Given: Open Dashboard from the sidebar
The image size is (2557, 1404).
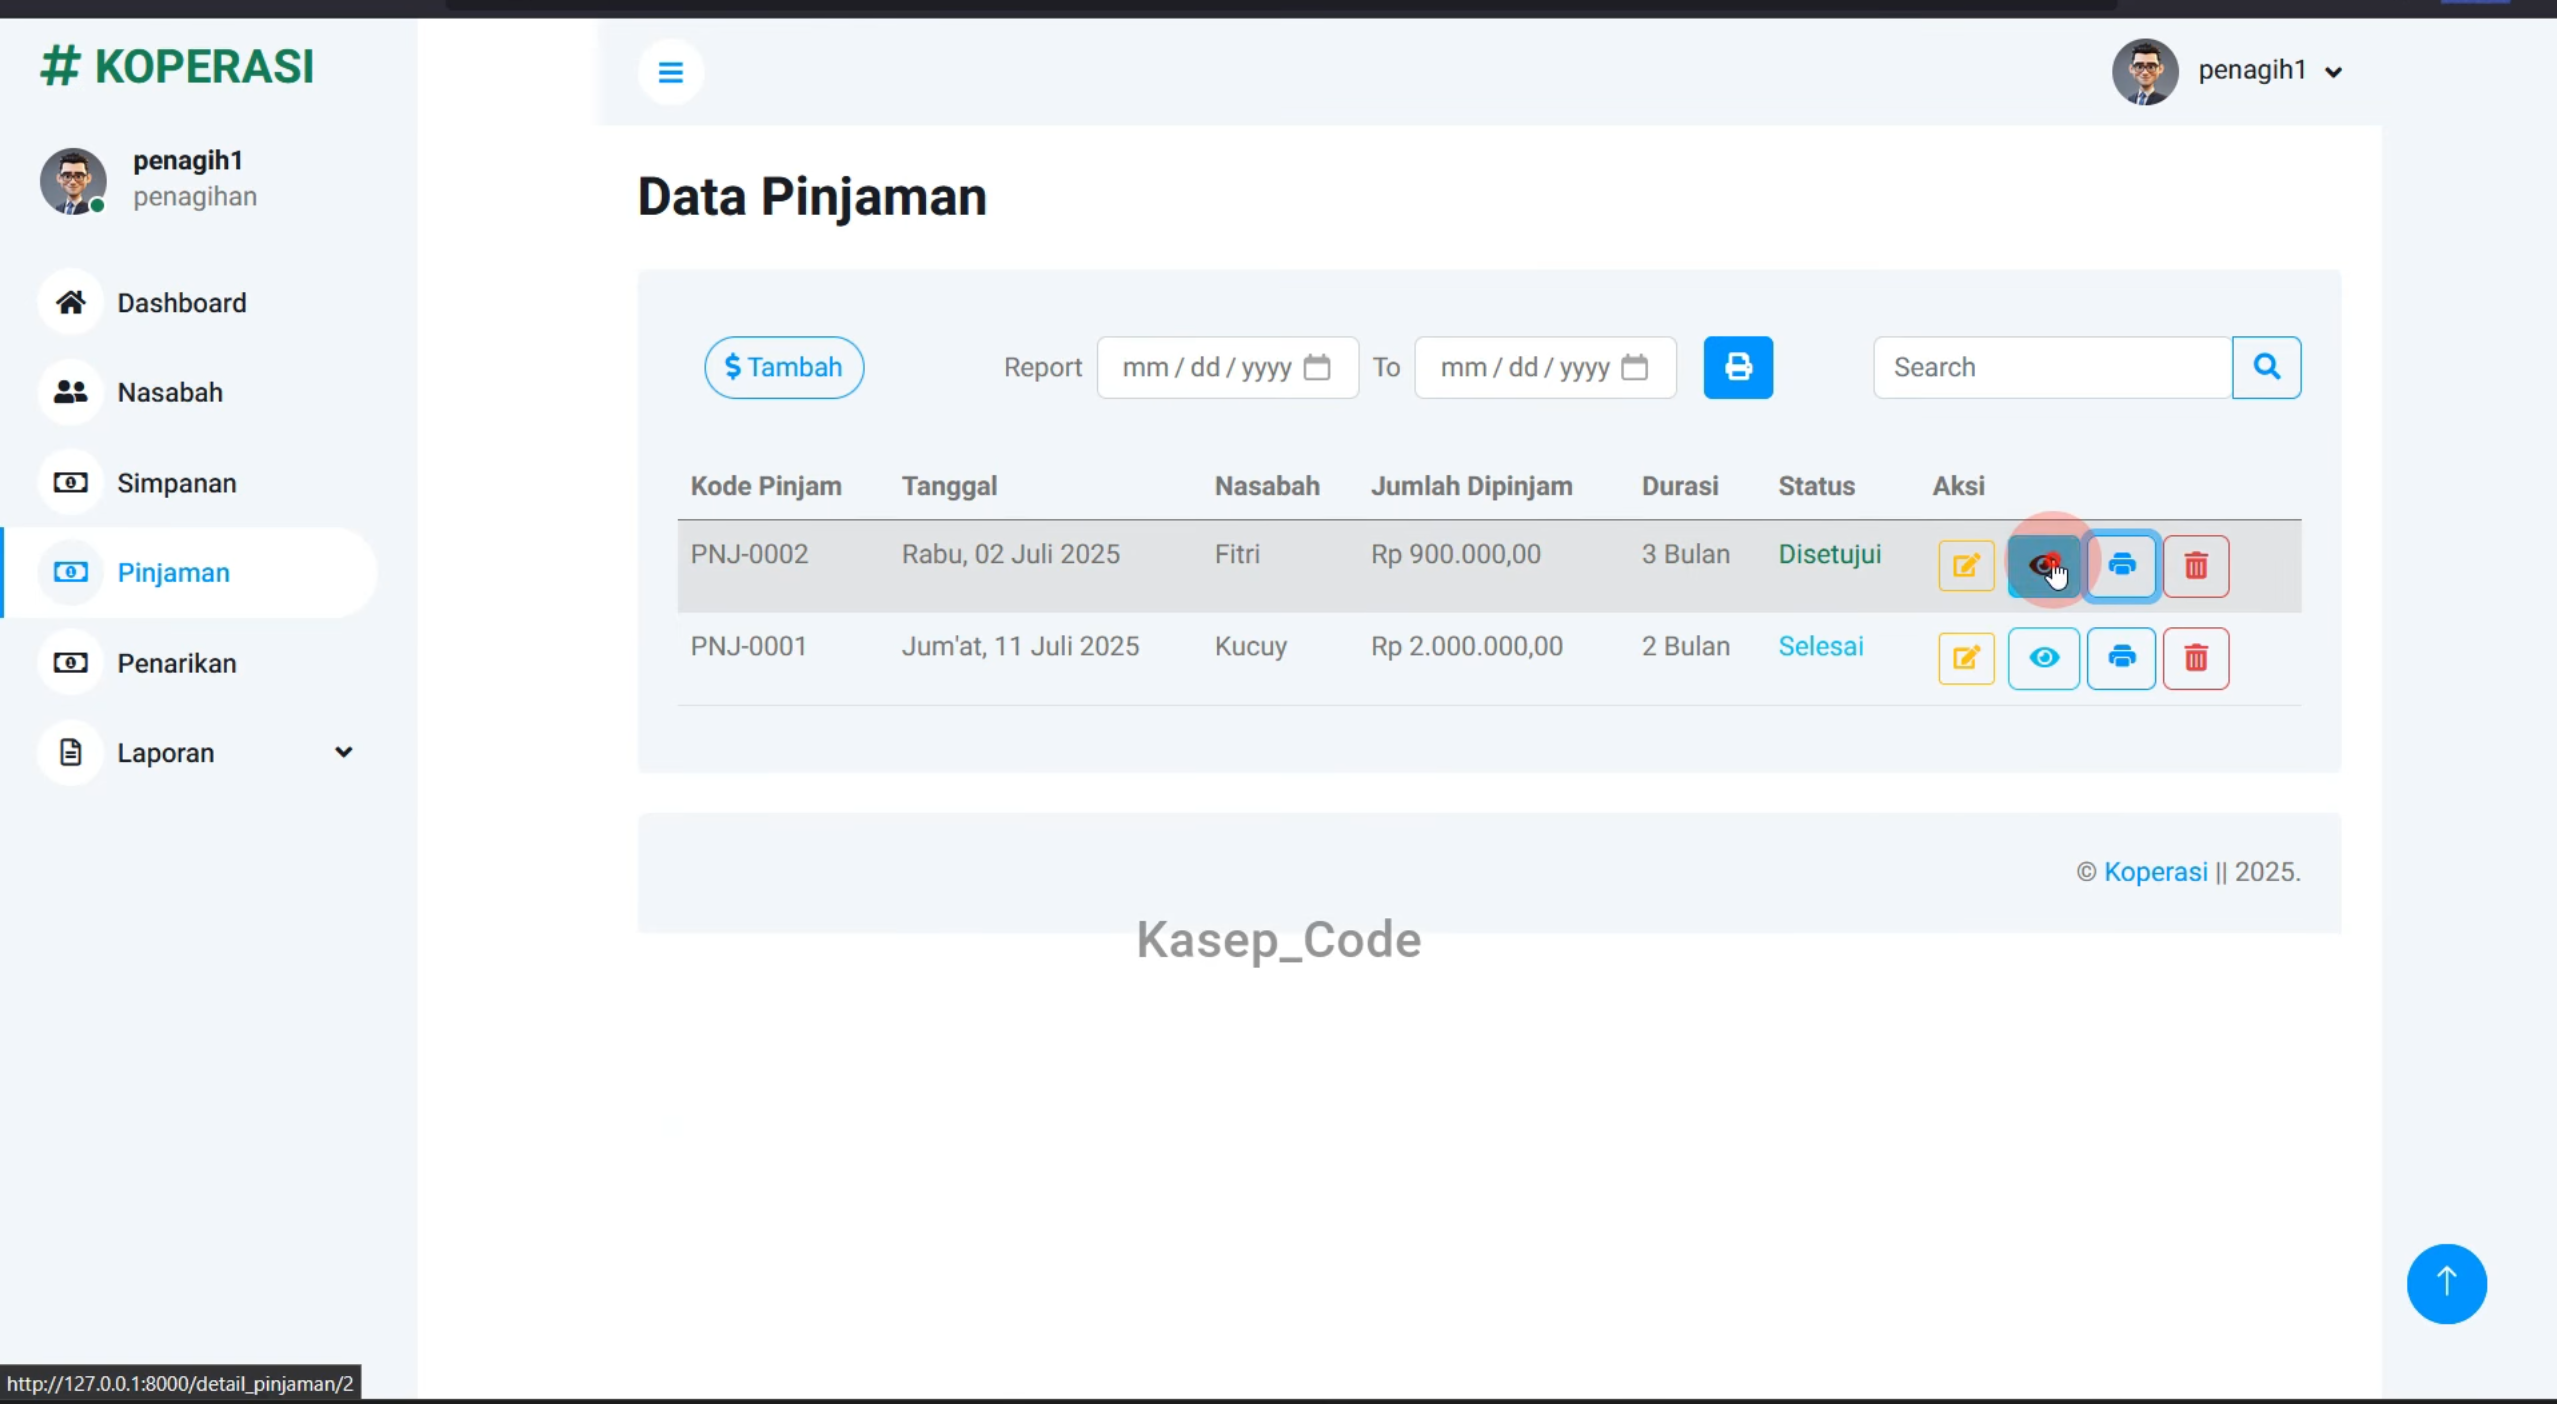Looking at the screenshot, I should pyautogui.click(x=190, y=302).
